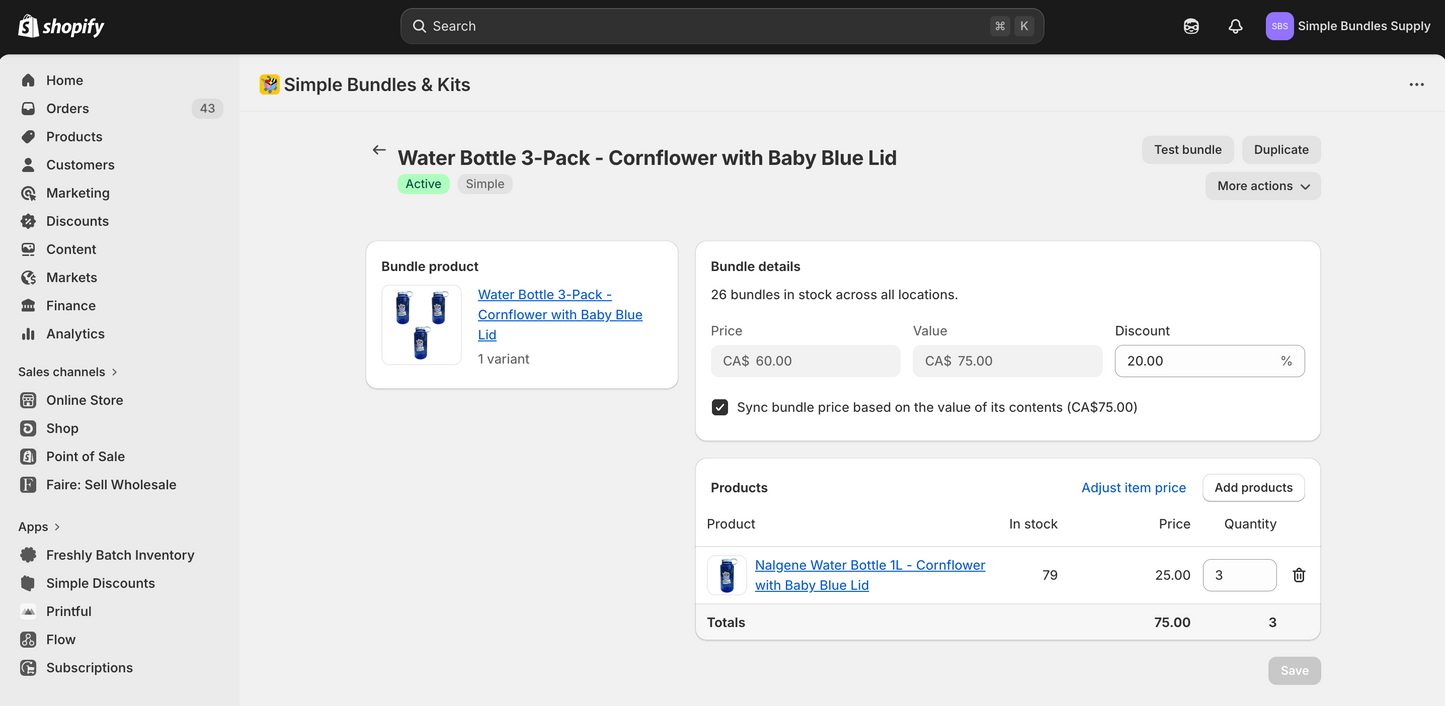Open the SBS store avatar icon

click(1279, 26)
